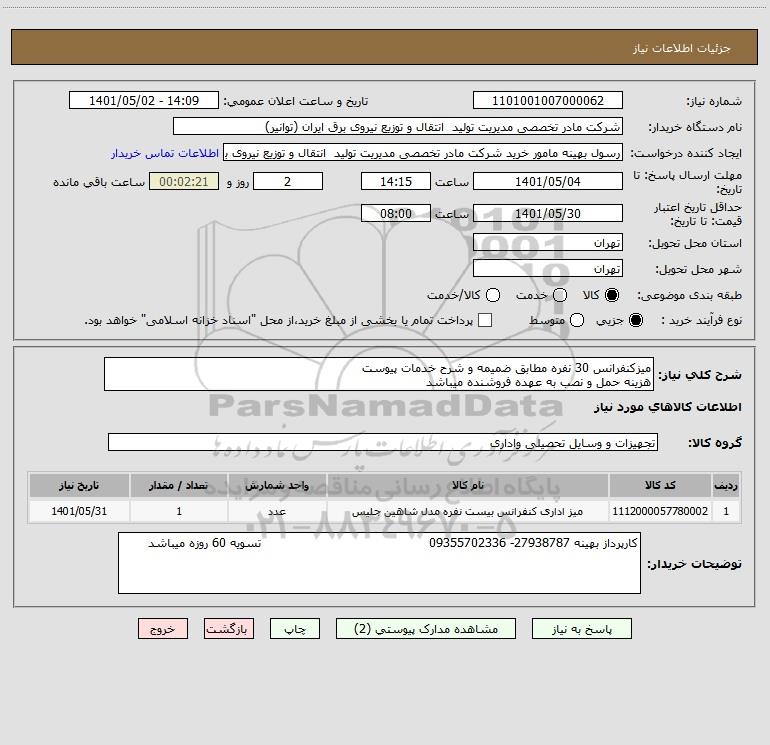Click the تعداد / مقدار column header
Image resolution: width=770 pixels, height=745 pixels.
click(x=179, y=485)
